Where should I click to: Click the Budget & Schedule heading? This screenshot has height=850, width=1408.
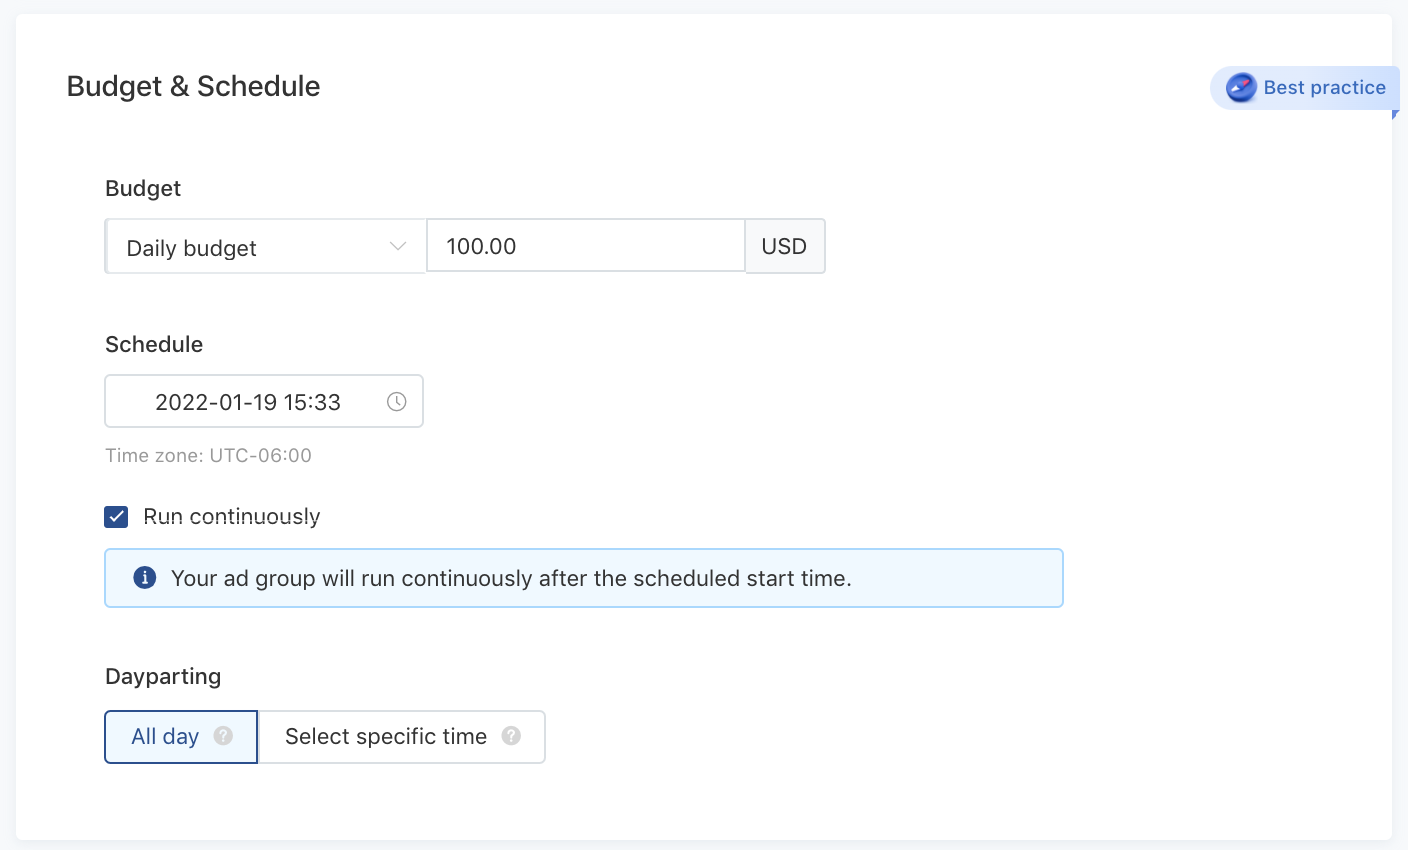tap(193, 87)
